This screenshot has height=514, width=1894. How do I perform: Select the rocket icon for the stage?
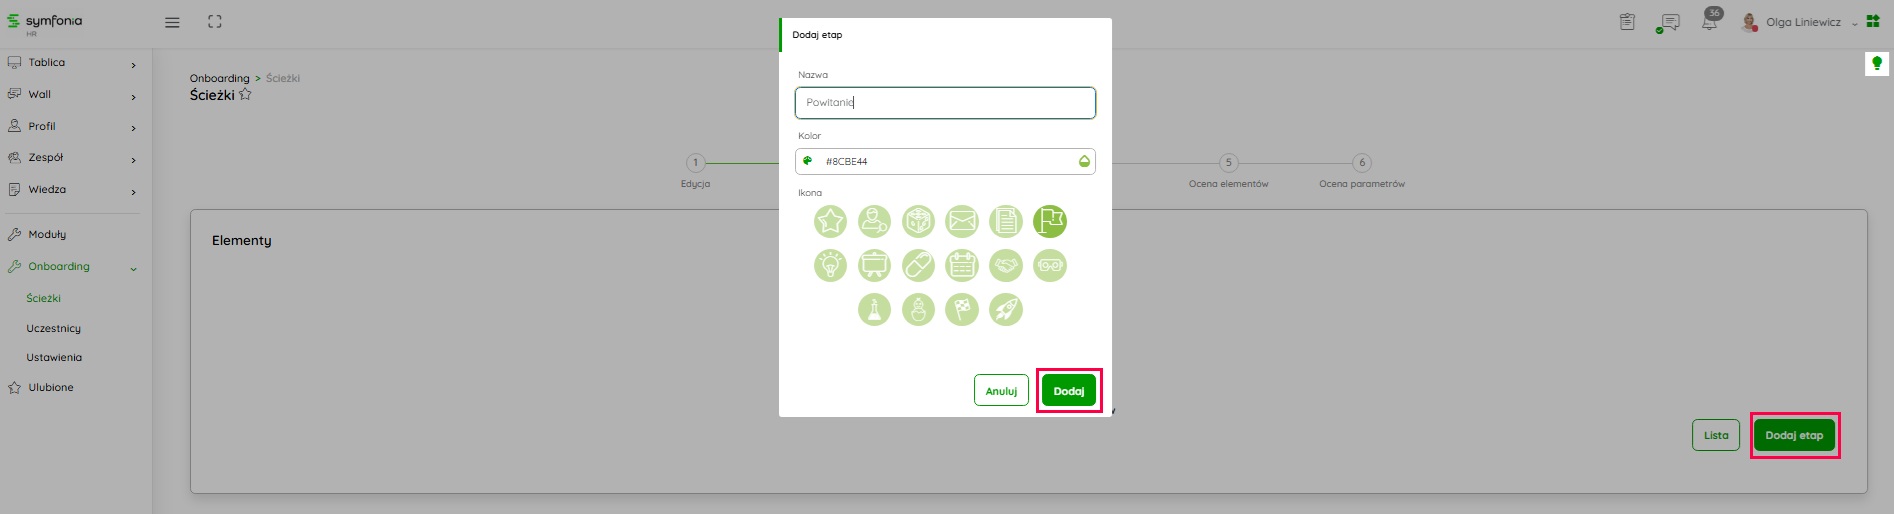[1006, 310]
